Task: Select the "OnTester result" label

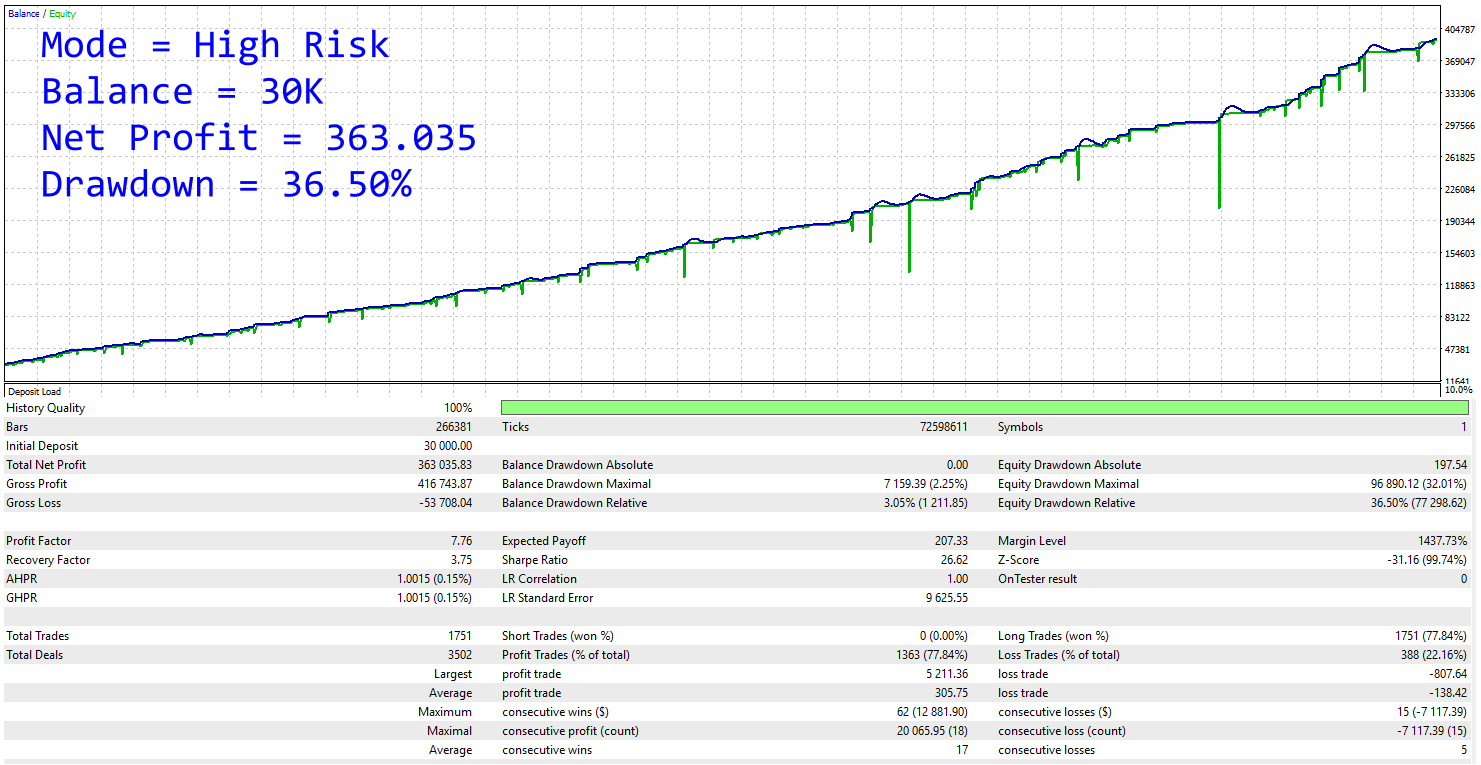Action: pyautogui.click(x=1038, y=579)
